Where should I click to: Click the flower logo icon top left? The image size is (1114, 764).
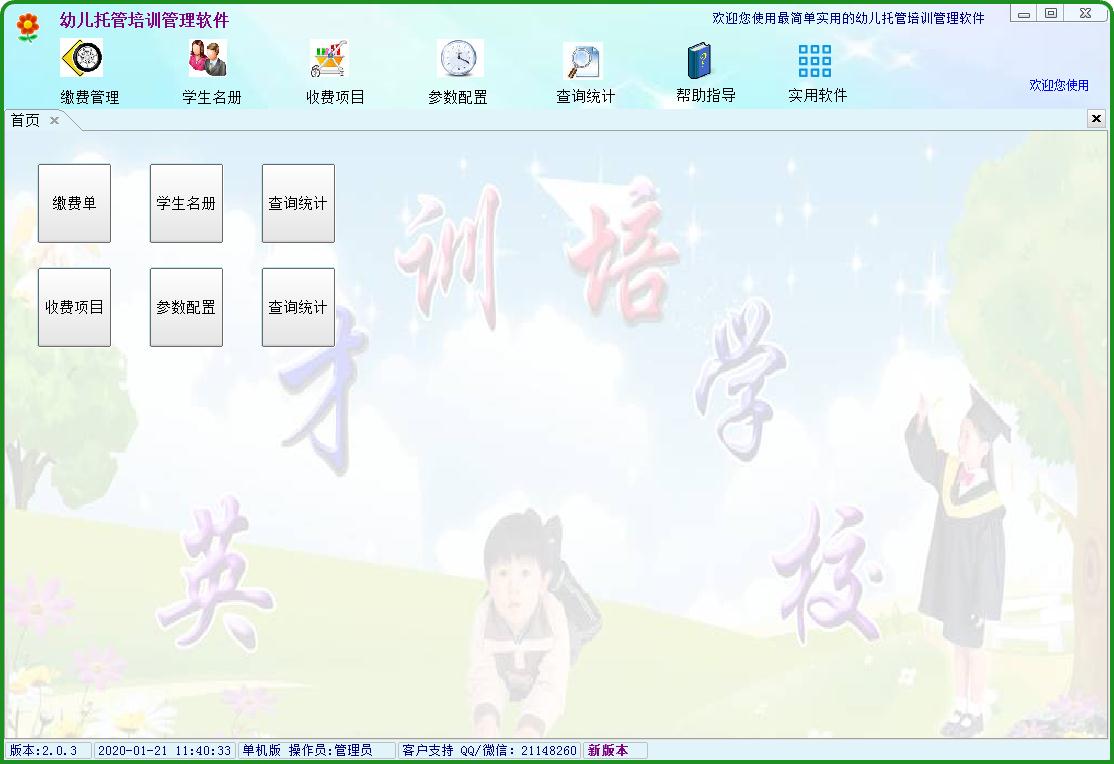(x=25, y=25)
